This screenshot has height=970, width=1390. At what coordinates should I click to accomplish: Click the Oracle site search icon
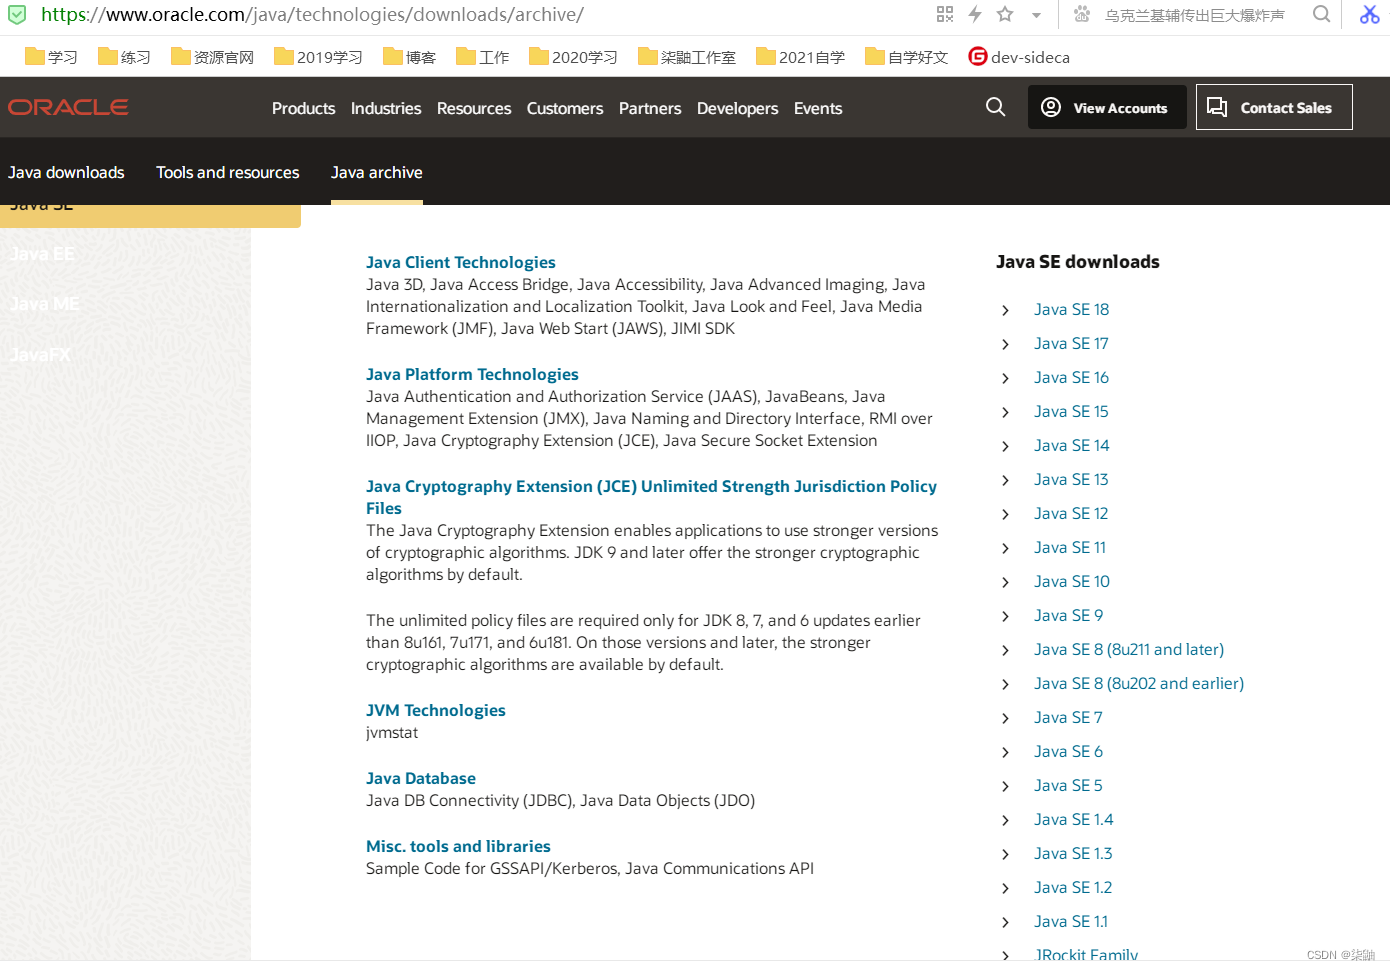(995, 107)
